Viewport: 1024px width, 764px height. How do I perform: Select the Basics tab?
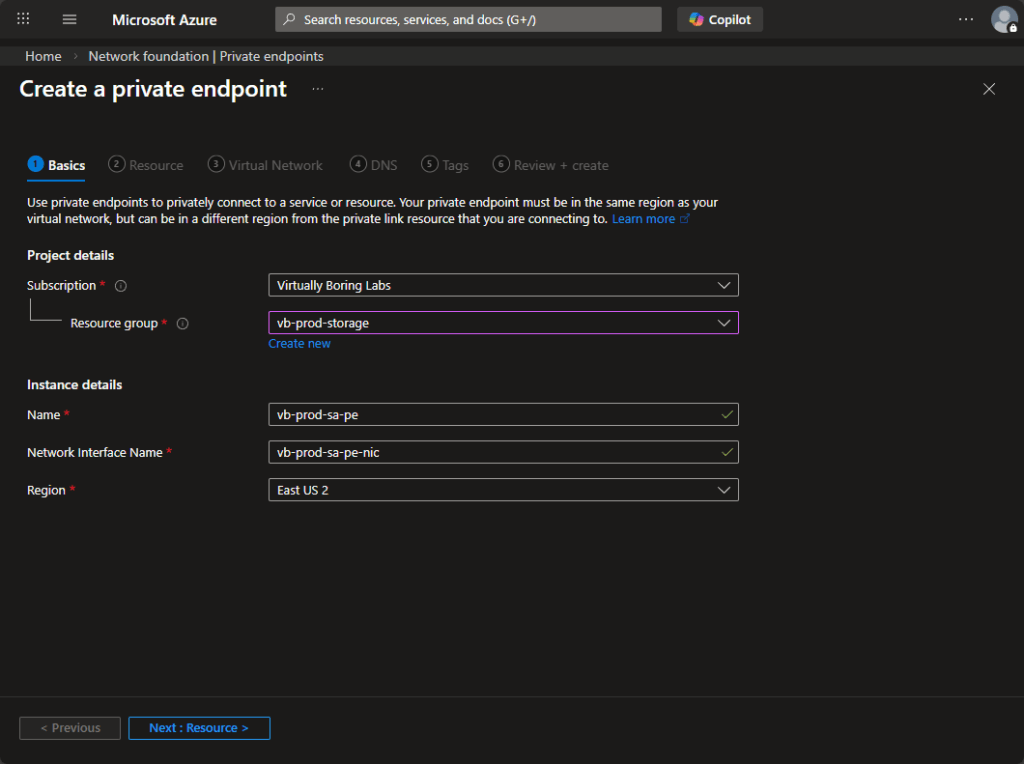56,165
